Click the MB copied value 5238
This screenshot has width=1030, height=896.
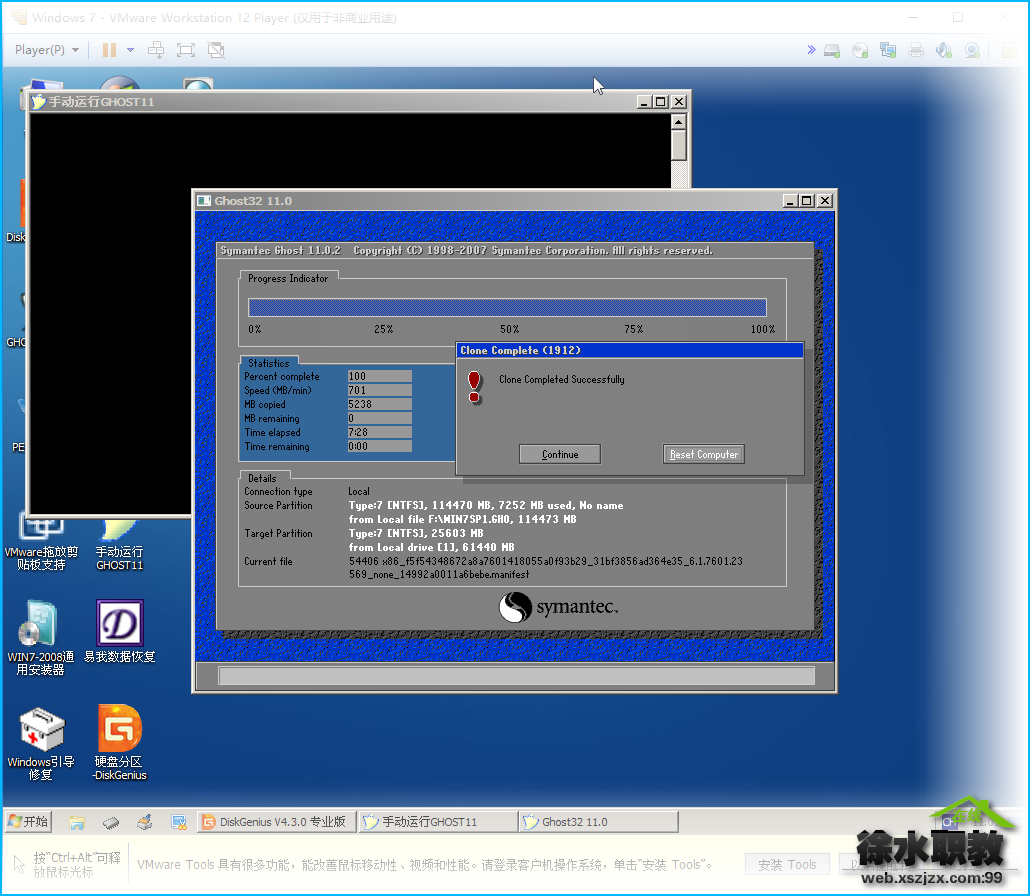click(380, 405)
